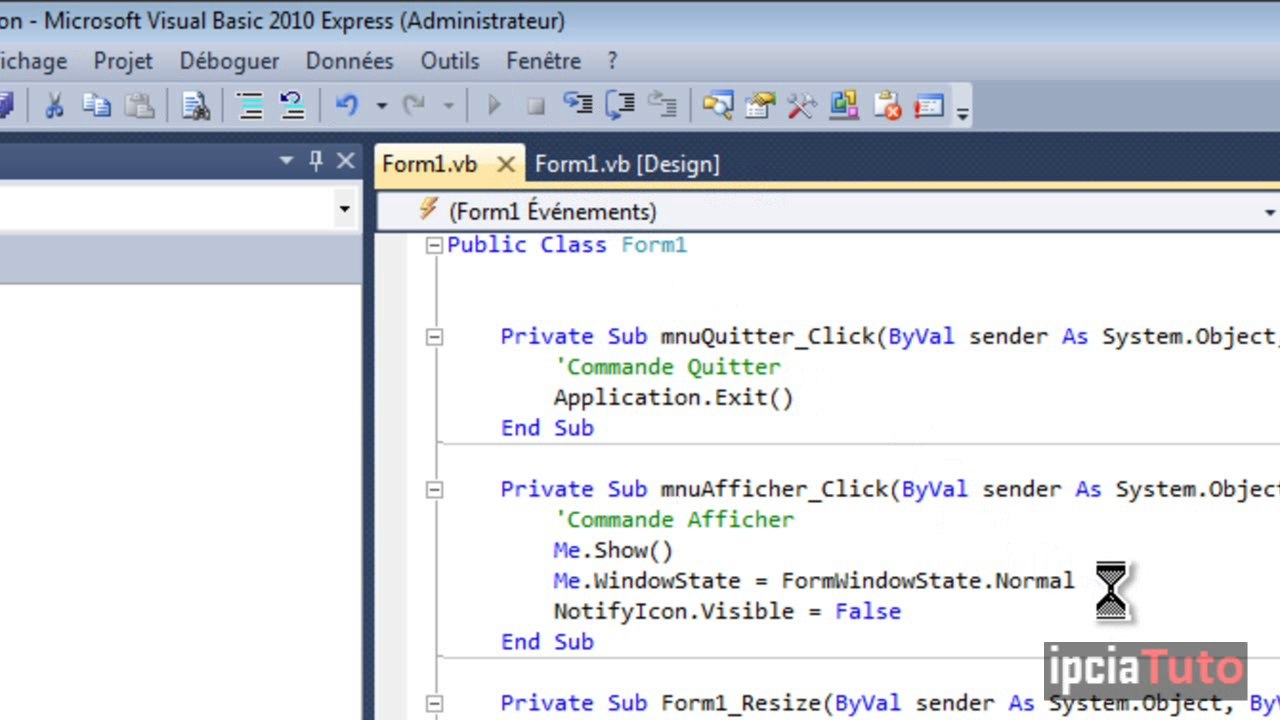This screenshot has height=720, width=1280.
Task: Close the Form1.vb code tab
Action: tap(506, 164)
